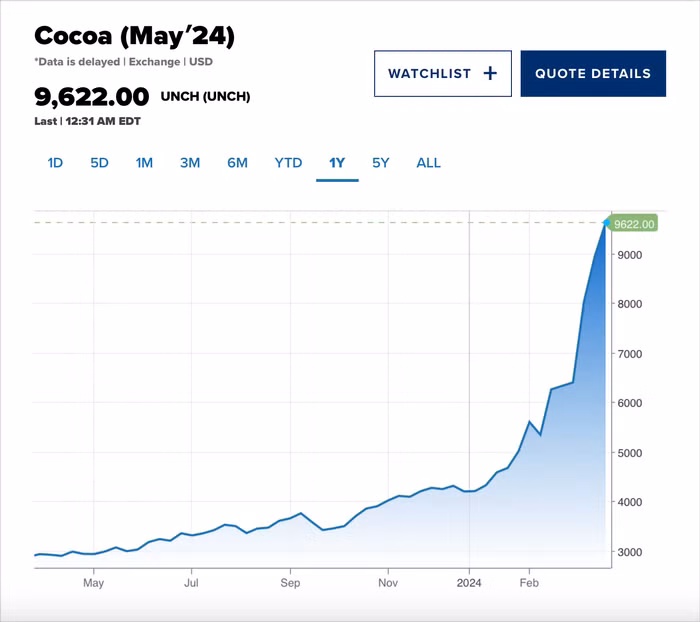Show the 1M chart view

(x=144, y=163)
